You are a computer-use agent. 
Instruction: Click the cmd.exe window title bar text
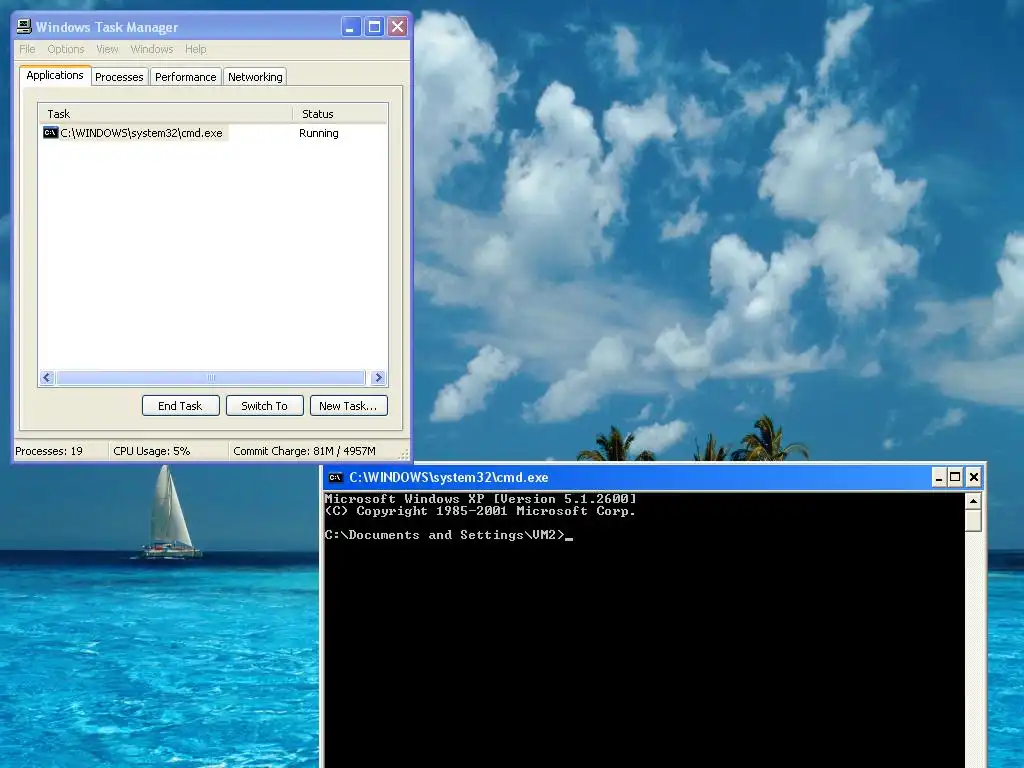(449, 477)
